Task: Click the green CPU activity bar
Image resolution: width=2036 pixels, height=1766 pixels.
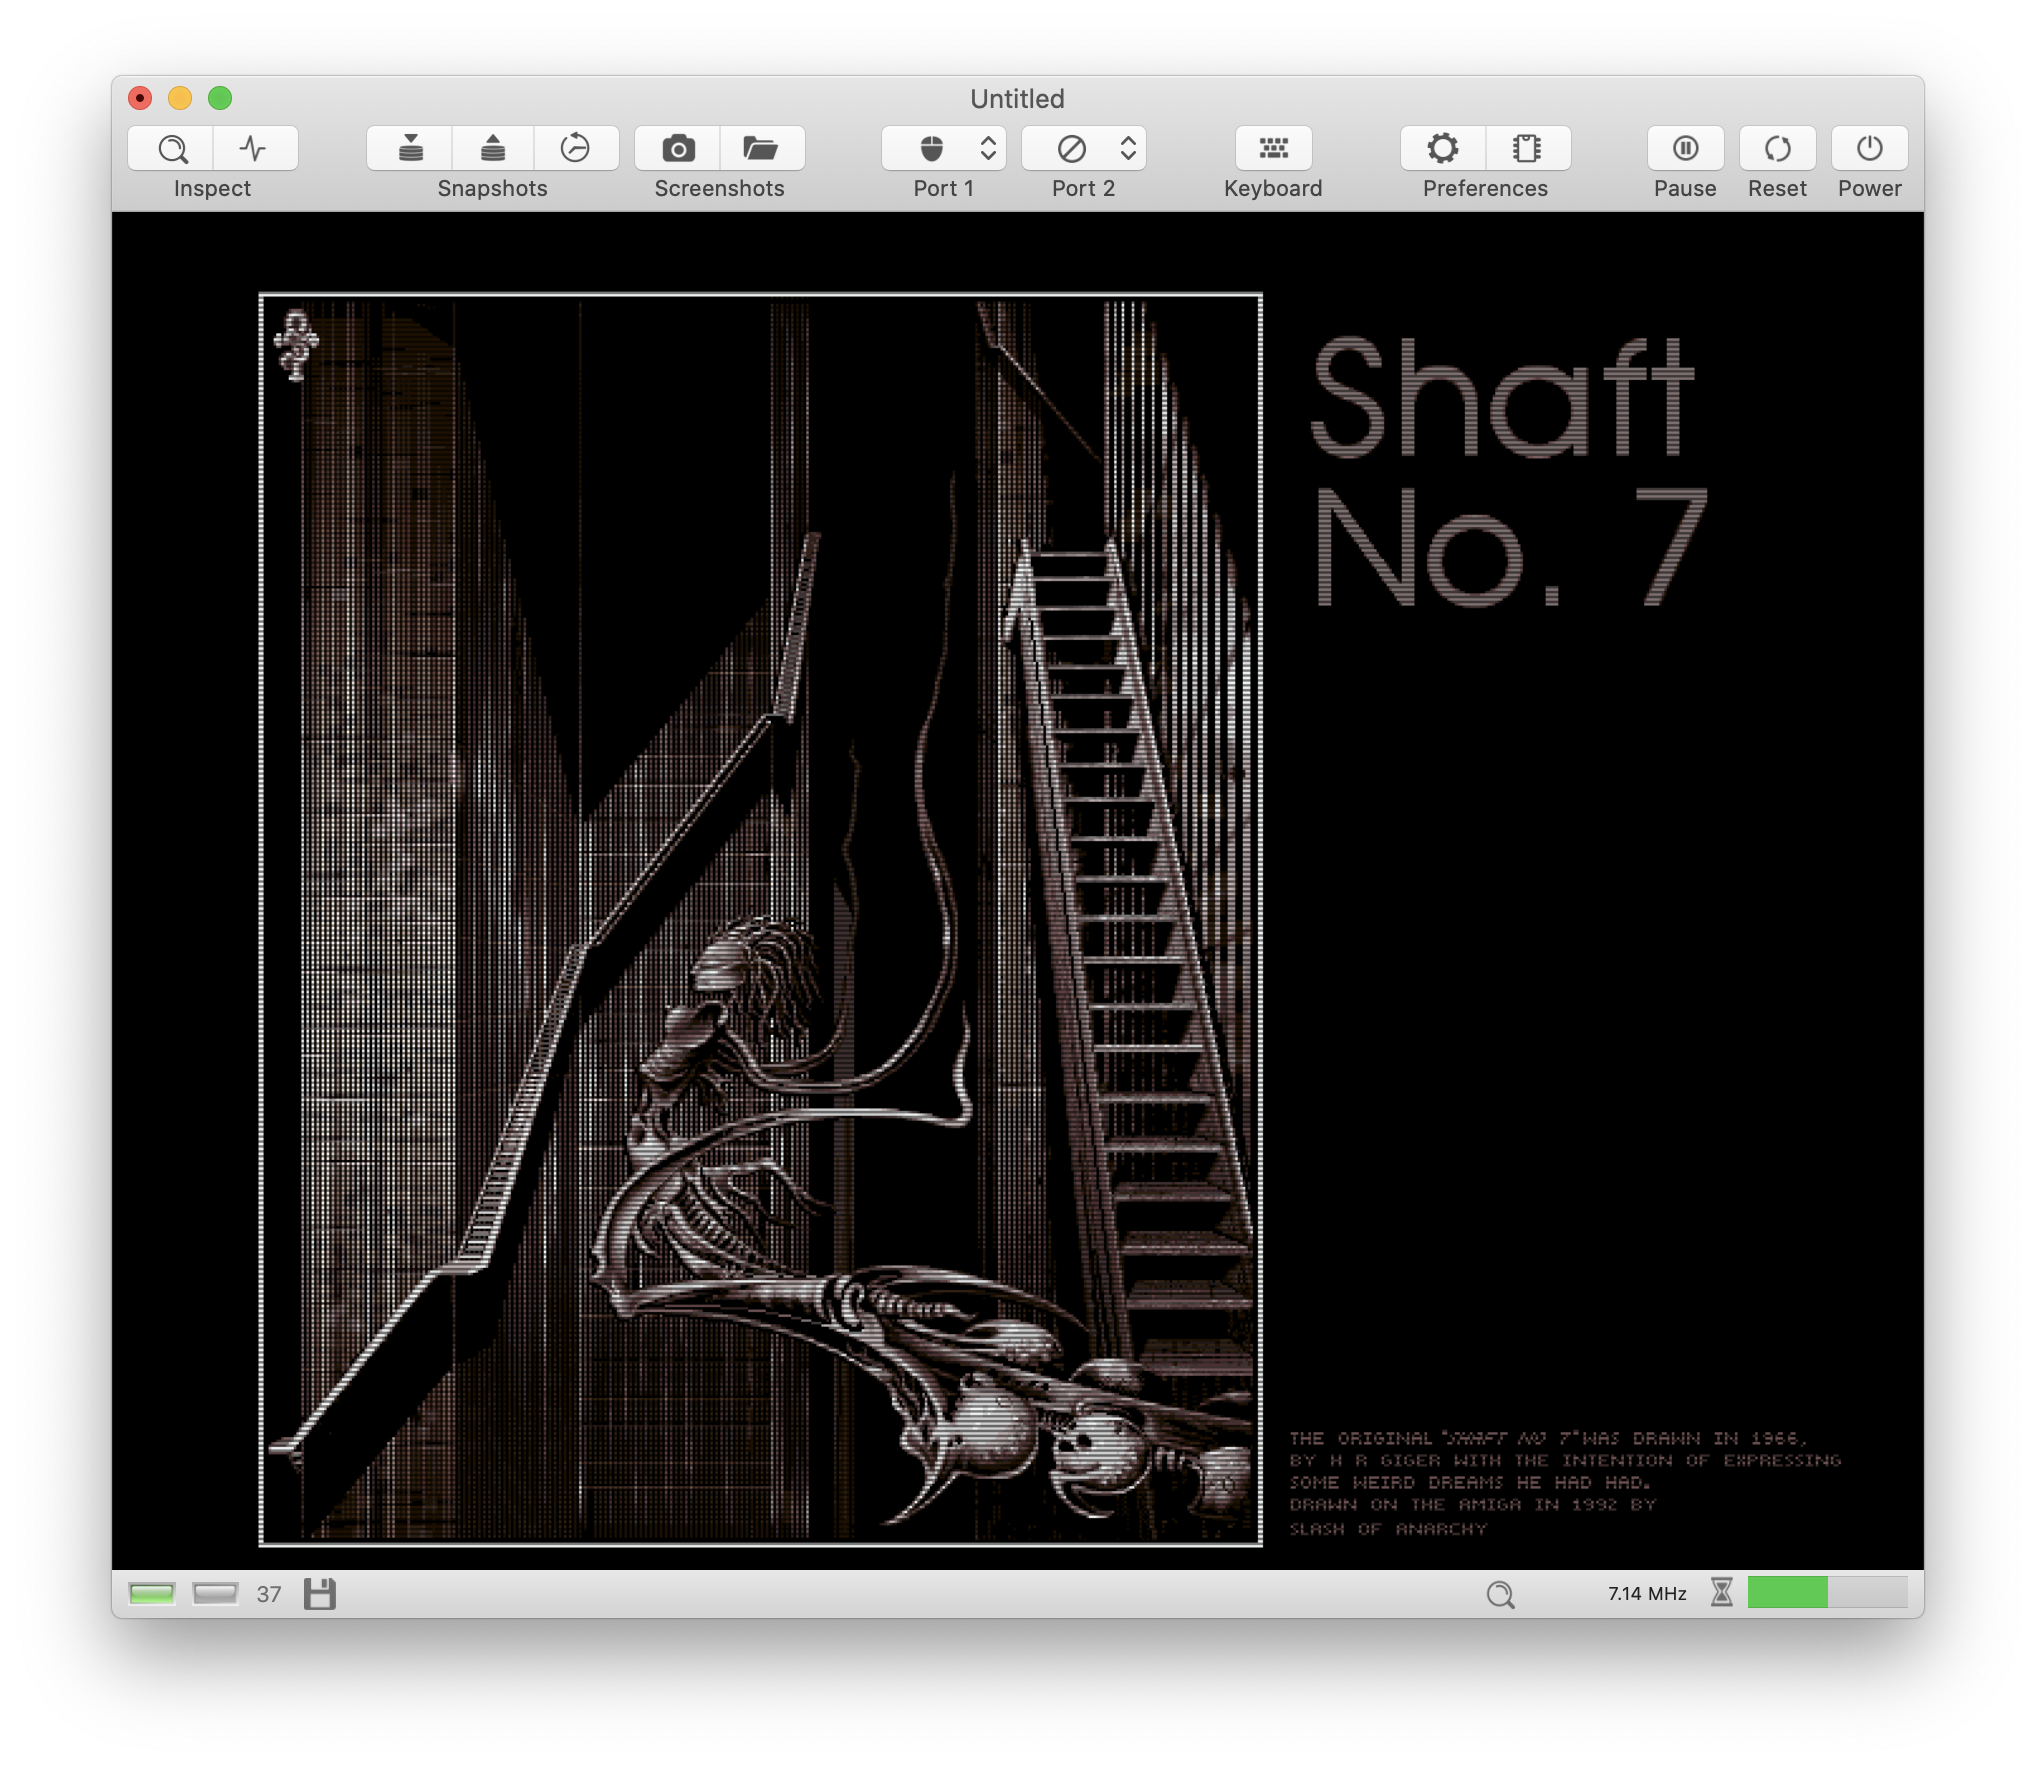Action: tap(1827, 1592)
